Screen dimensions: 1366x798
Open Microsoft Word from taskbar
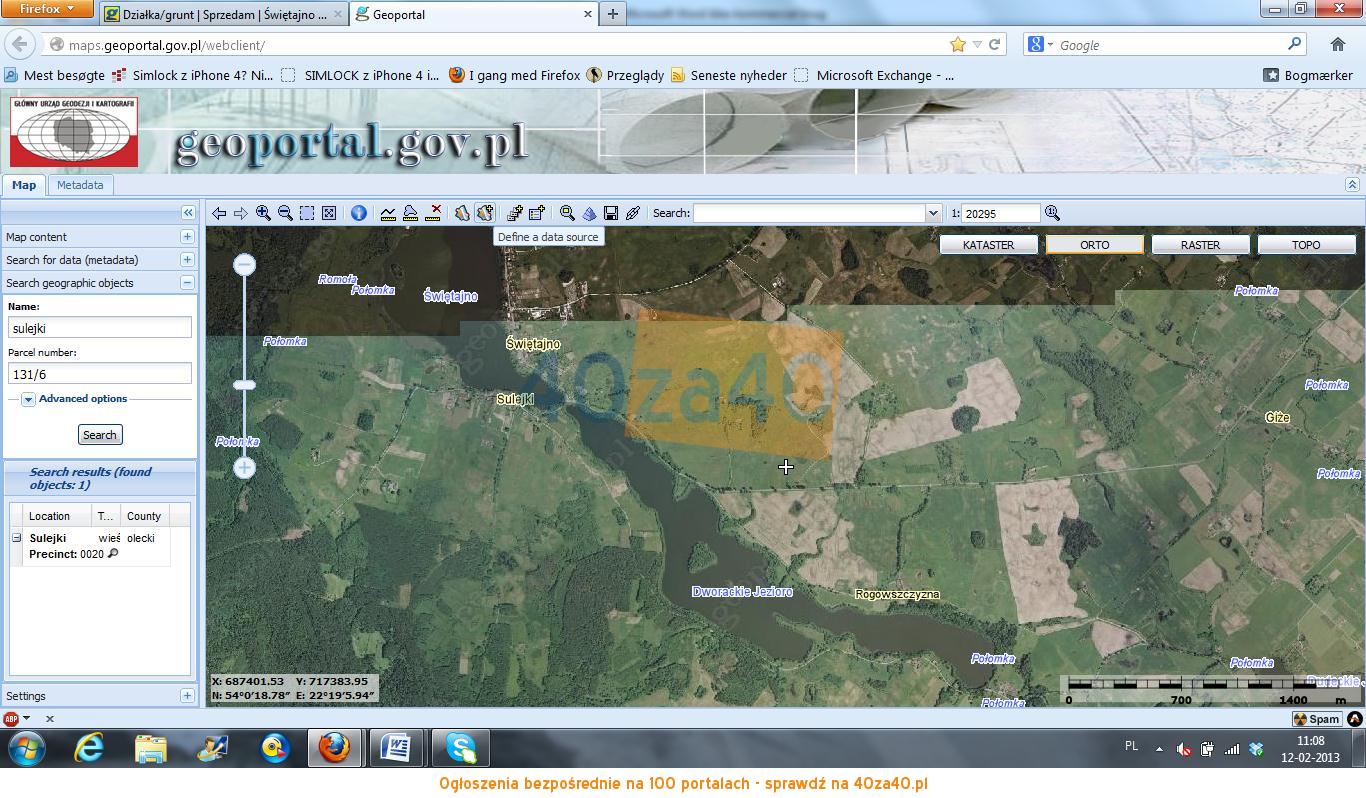396,747
